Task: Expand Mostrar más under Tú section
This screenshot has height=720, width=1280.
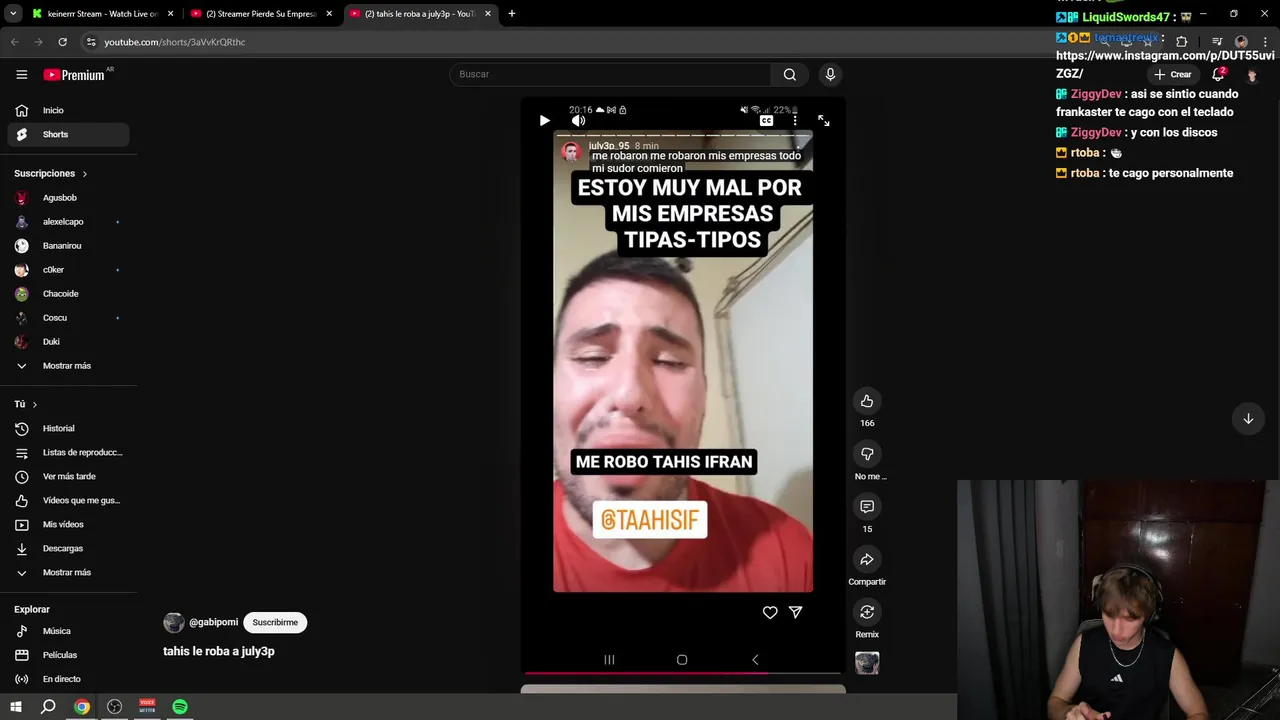Action: point(68,572)
